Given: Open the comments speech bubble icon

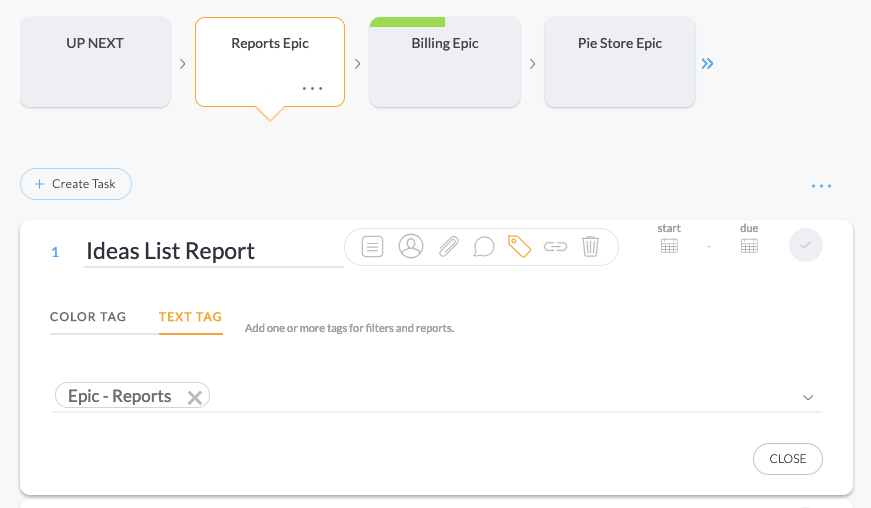Looking at the screenshot, I should click(x=484, y=247).
